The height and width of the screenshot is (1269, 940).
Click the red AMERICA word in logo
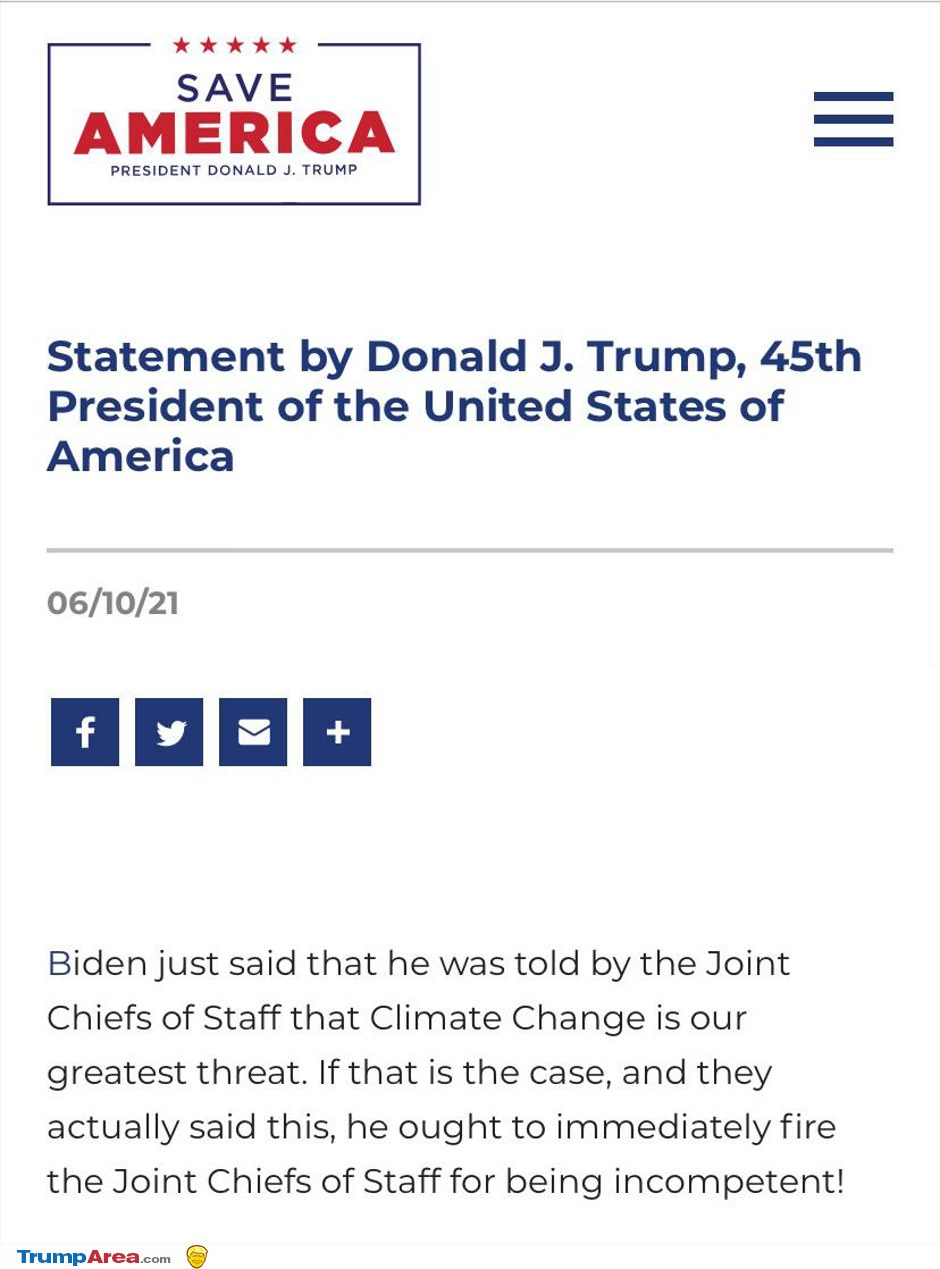click(x=234, y=133)
